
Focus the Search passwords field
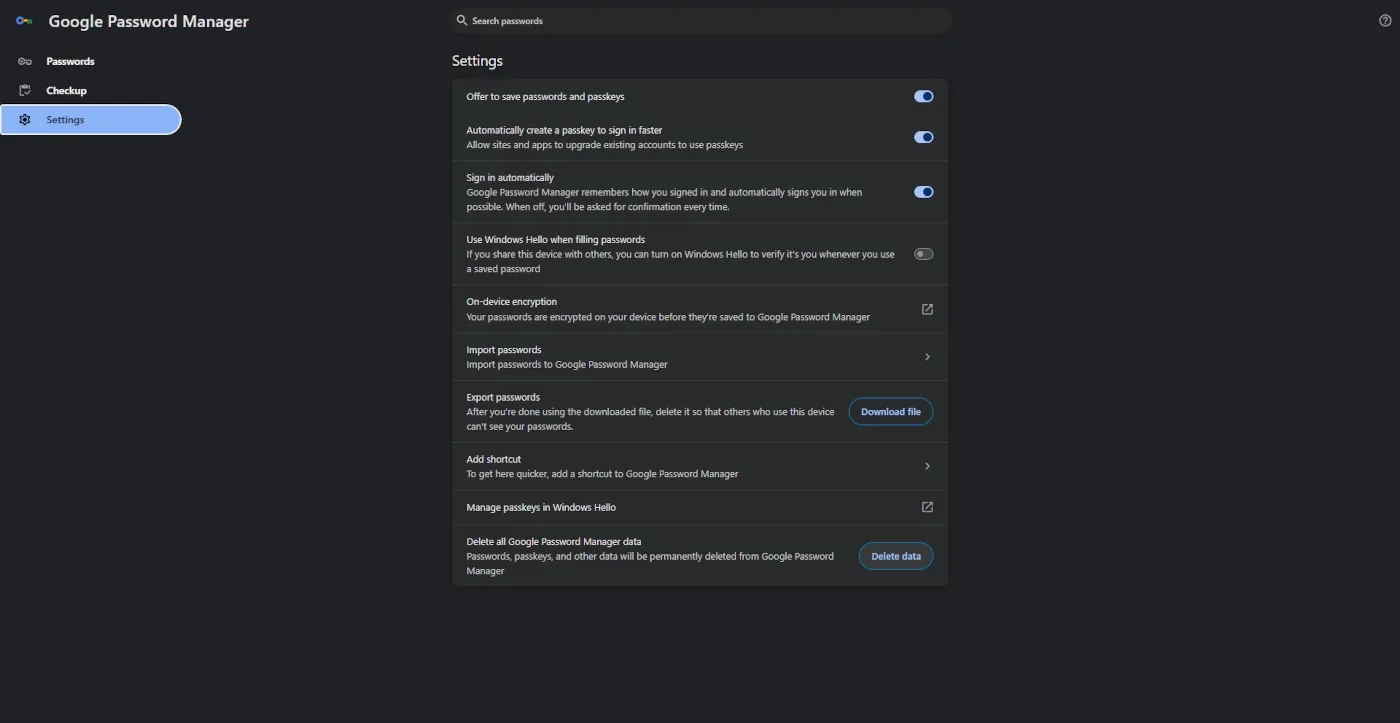700,21
